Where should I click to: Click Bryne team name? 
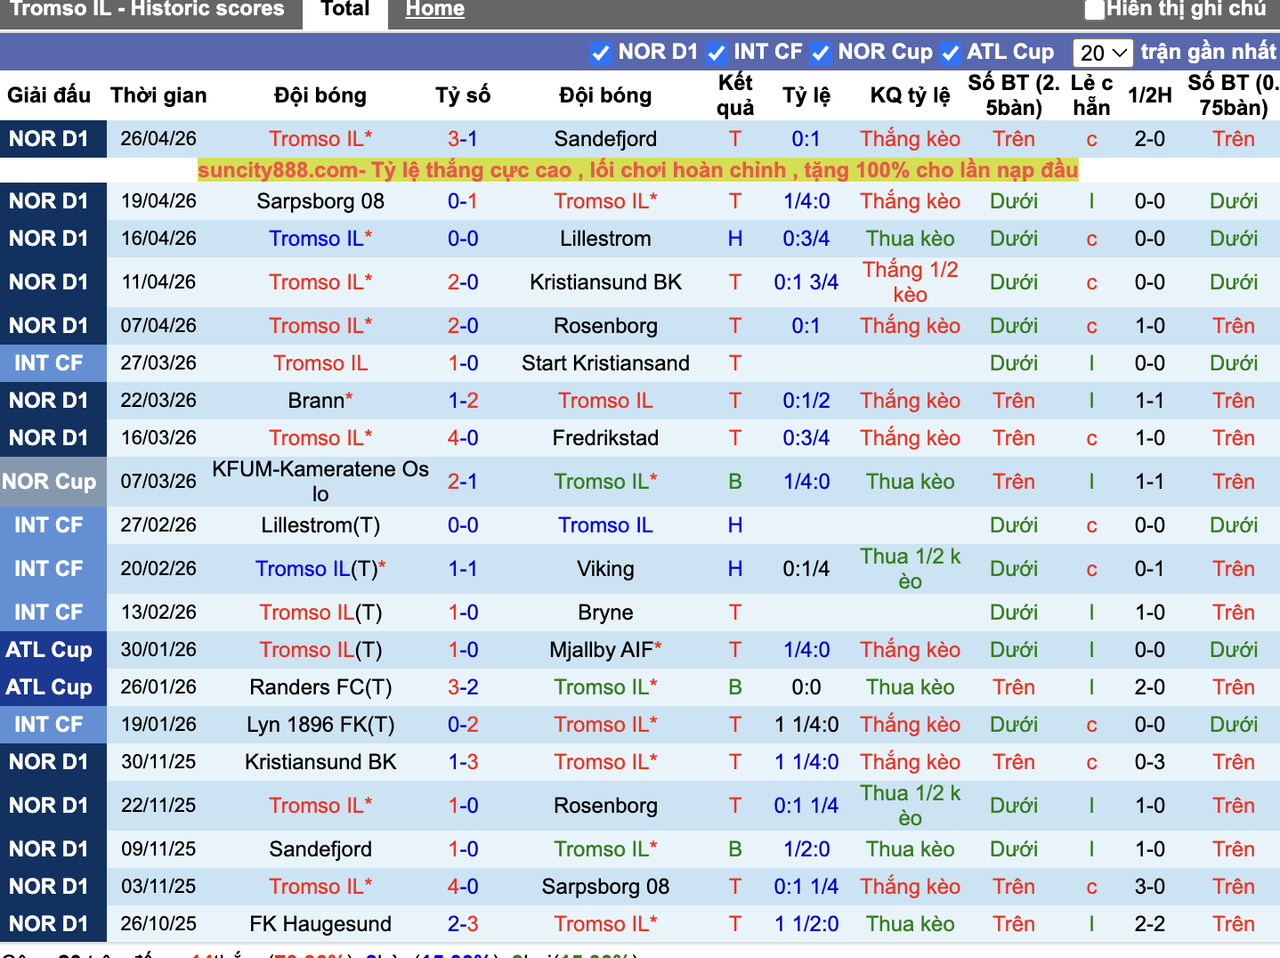(605, 612)
